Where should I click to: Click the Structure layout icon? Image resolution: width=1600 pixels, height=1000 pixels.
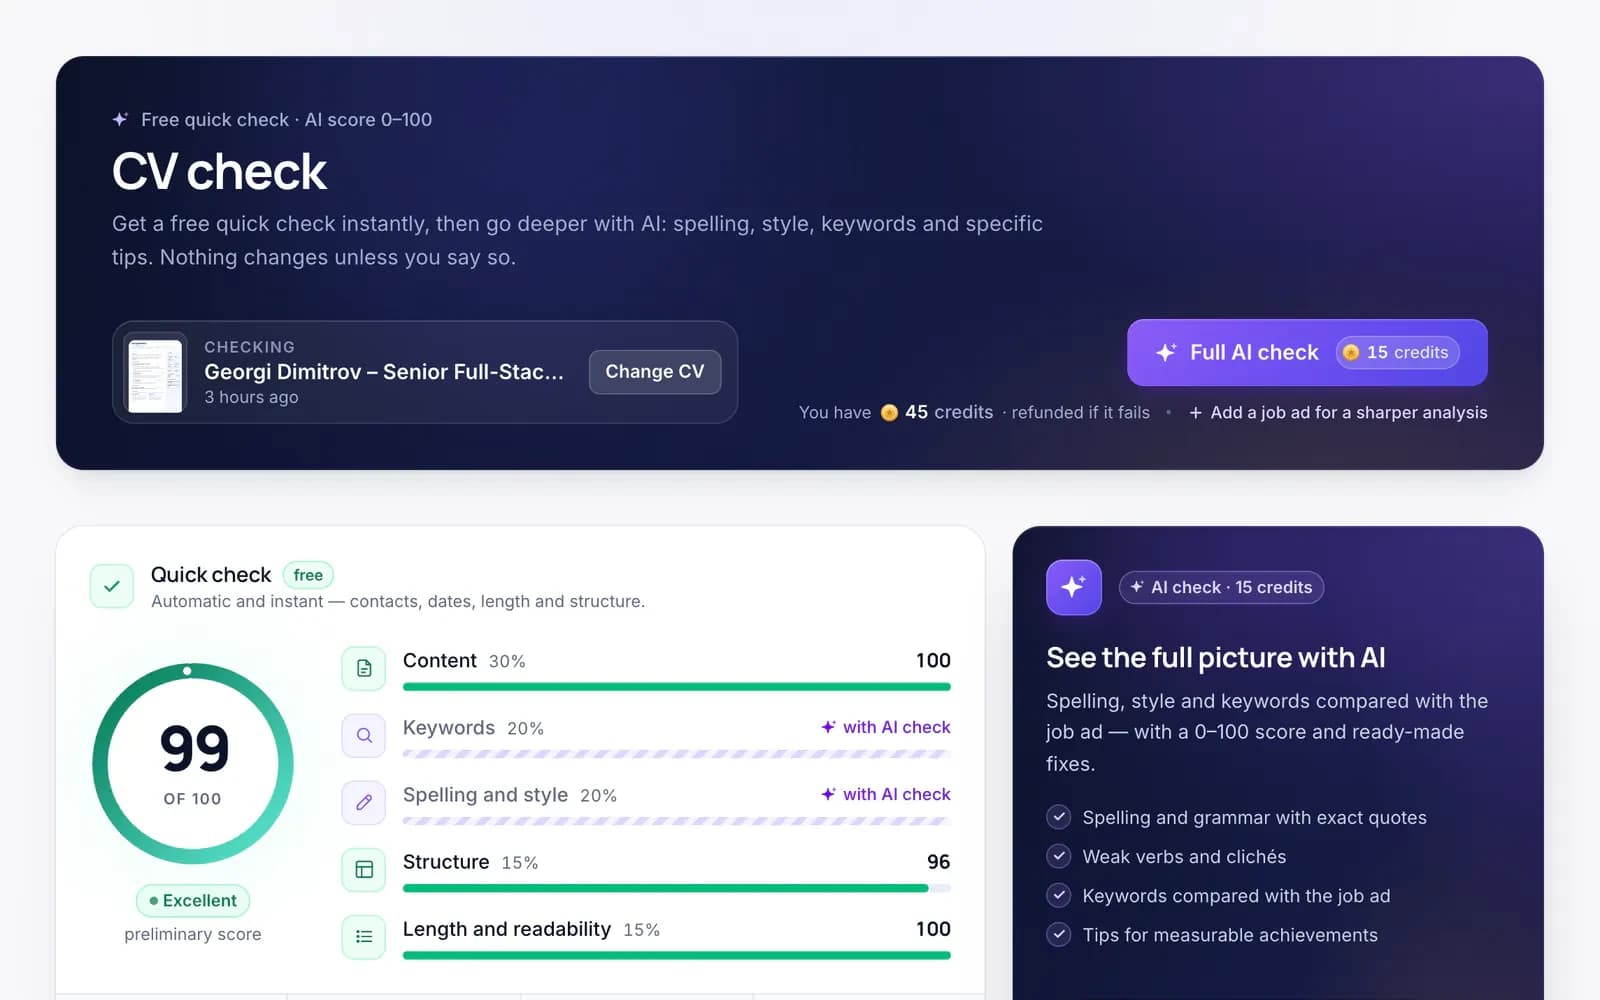pyautogui.click(x=364, y=869)
